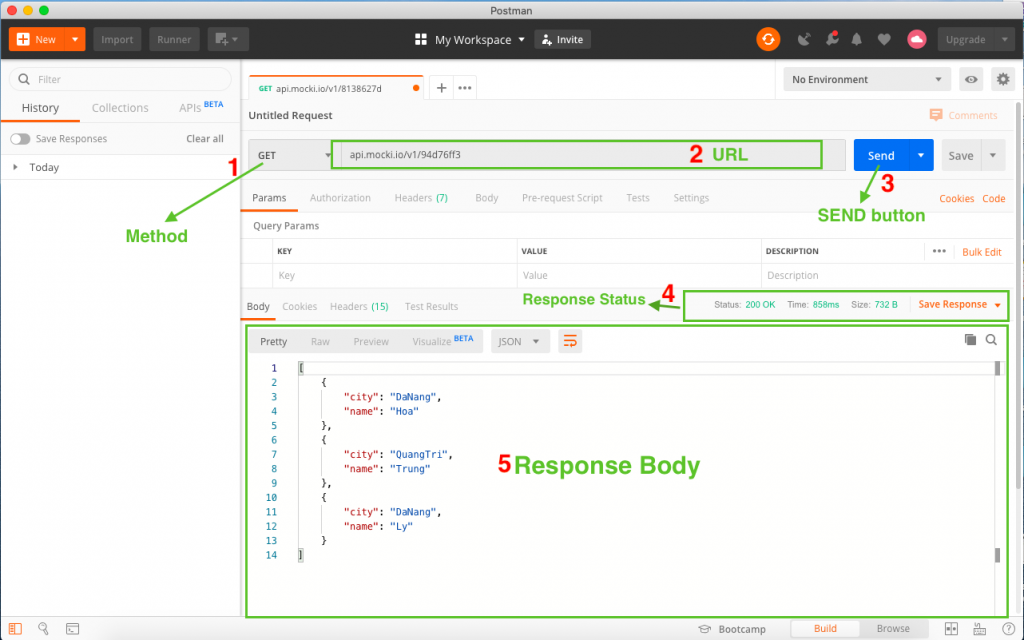1024x640 pixels.
Task: Open the satellite capture requests icon
Action: 804,39
